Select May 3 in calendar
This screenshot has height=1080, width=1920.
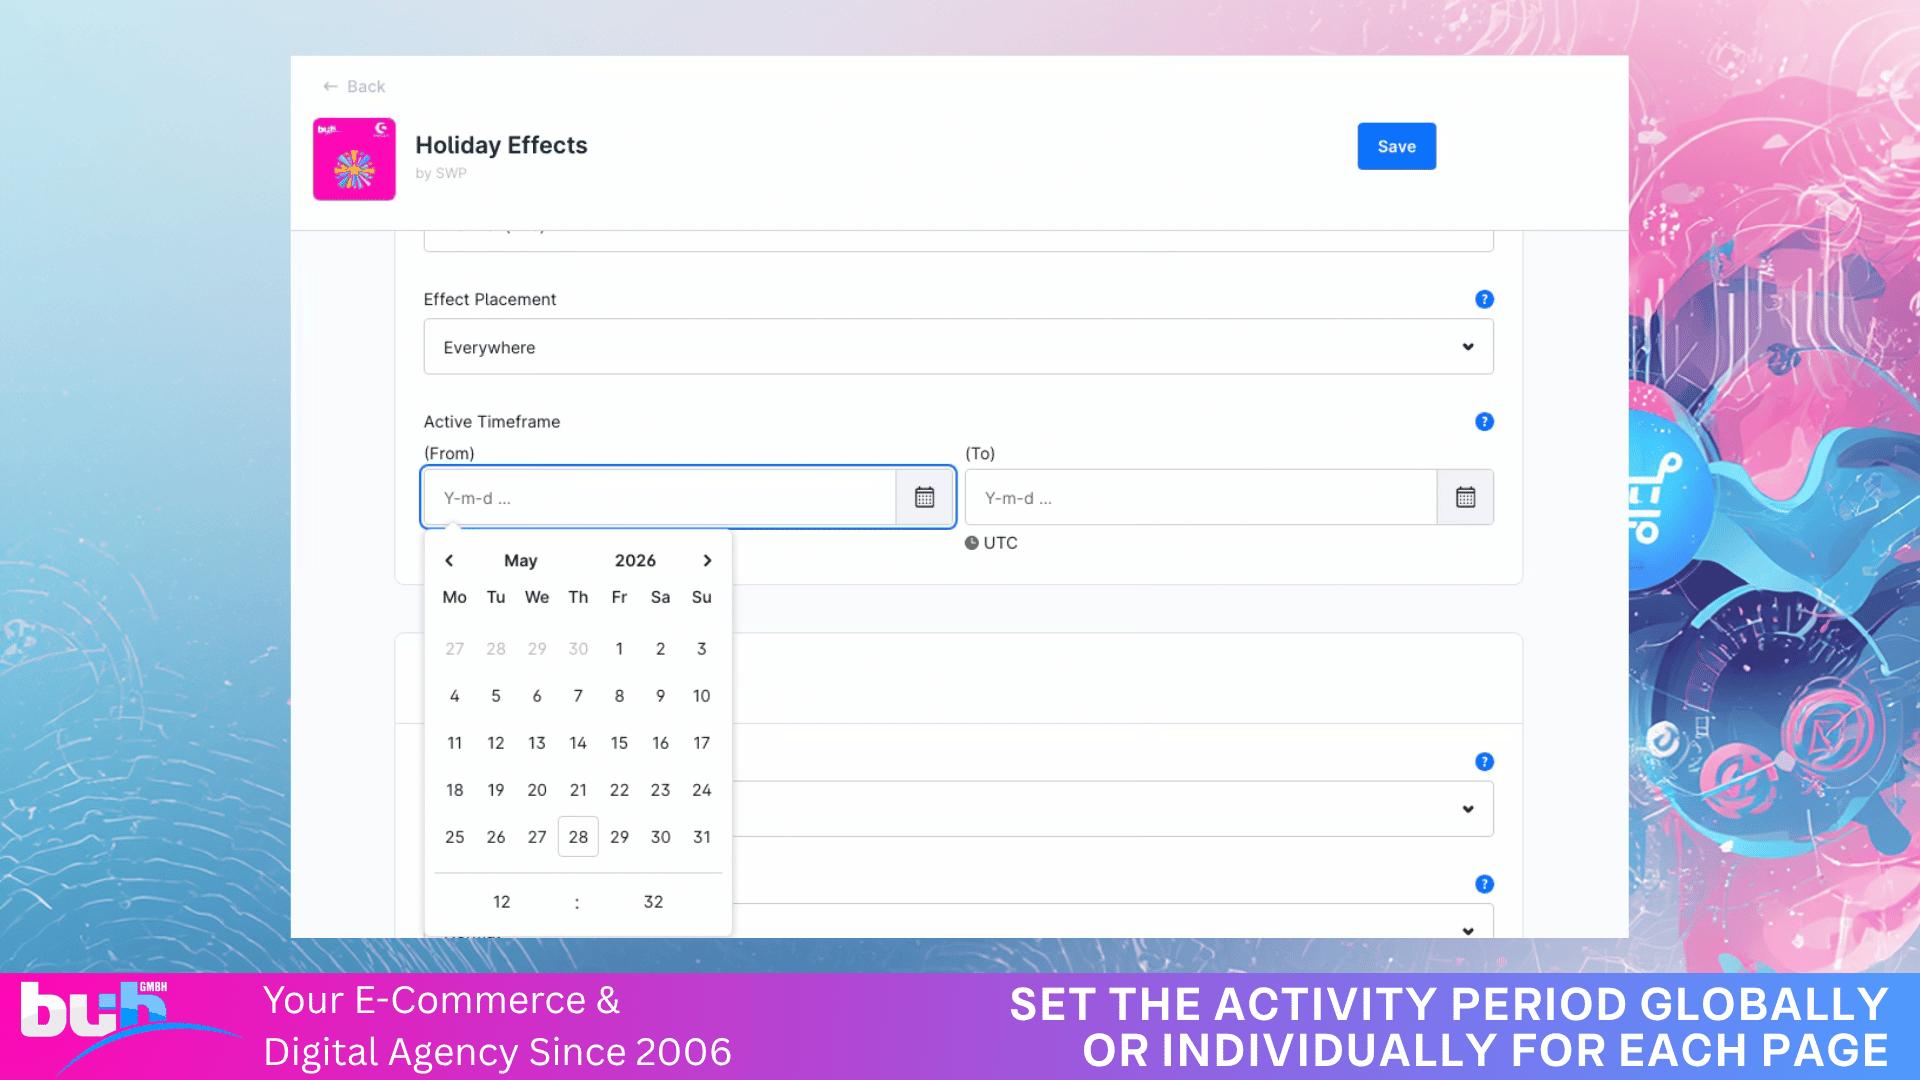point(702,649)
